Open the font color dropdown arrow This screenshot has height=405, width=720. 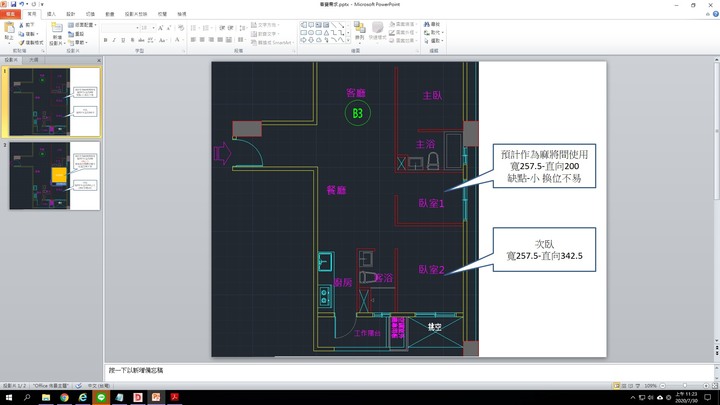pyautogui.click(x=183, y=40)
